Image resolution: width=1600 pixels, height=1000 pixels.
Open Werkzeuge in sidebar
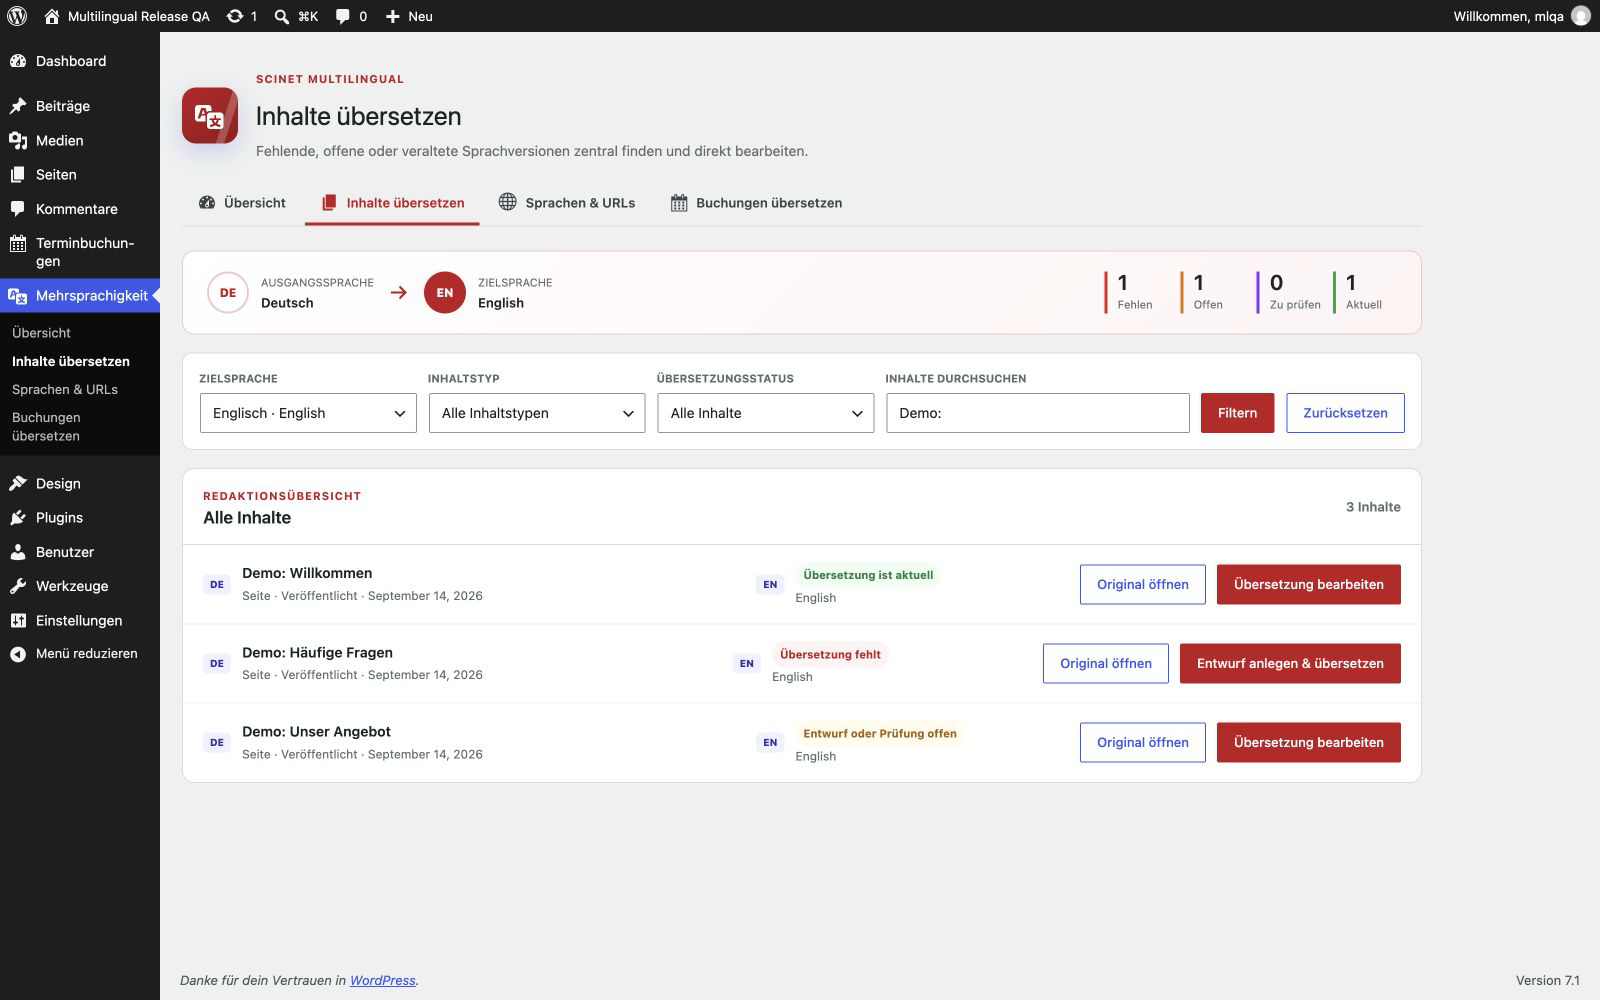[x=80, y=586]
